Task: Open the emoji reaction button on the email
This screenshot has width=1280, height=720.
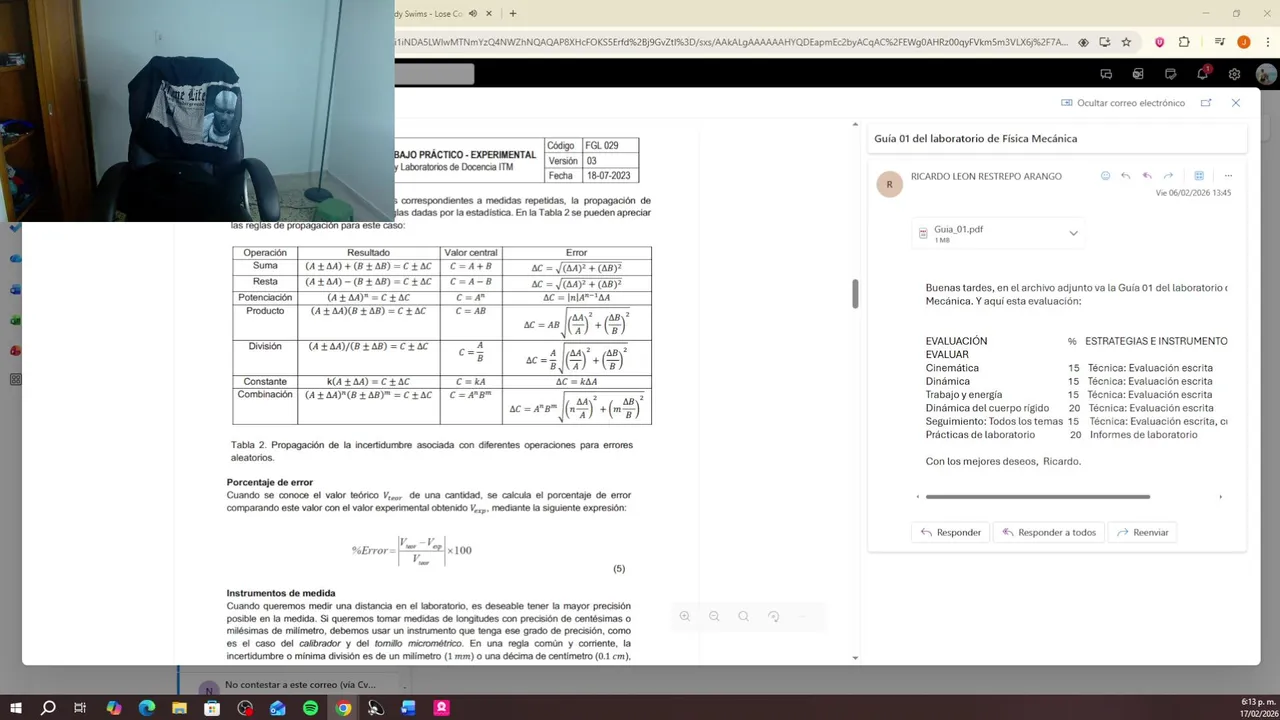Action: (1105, 176)
